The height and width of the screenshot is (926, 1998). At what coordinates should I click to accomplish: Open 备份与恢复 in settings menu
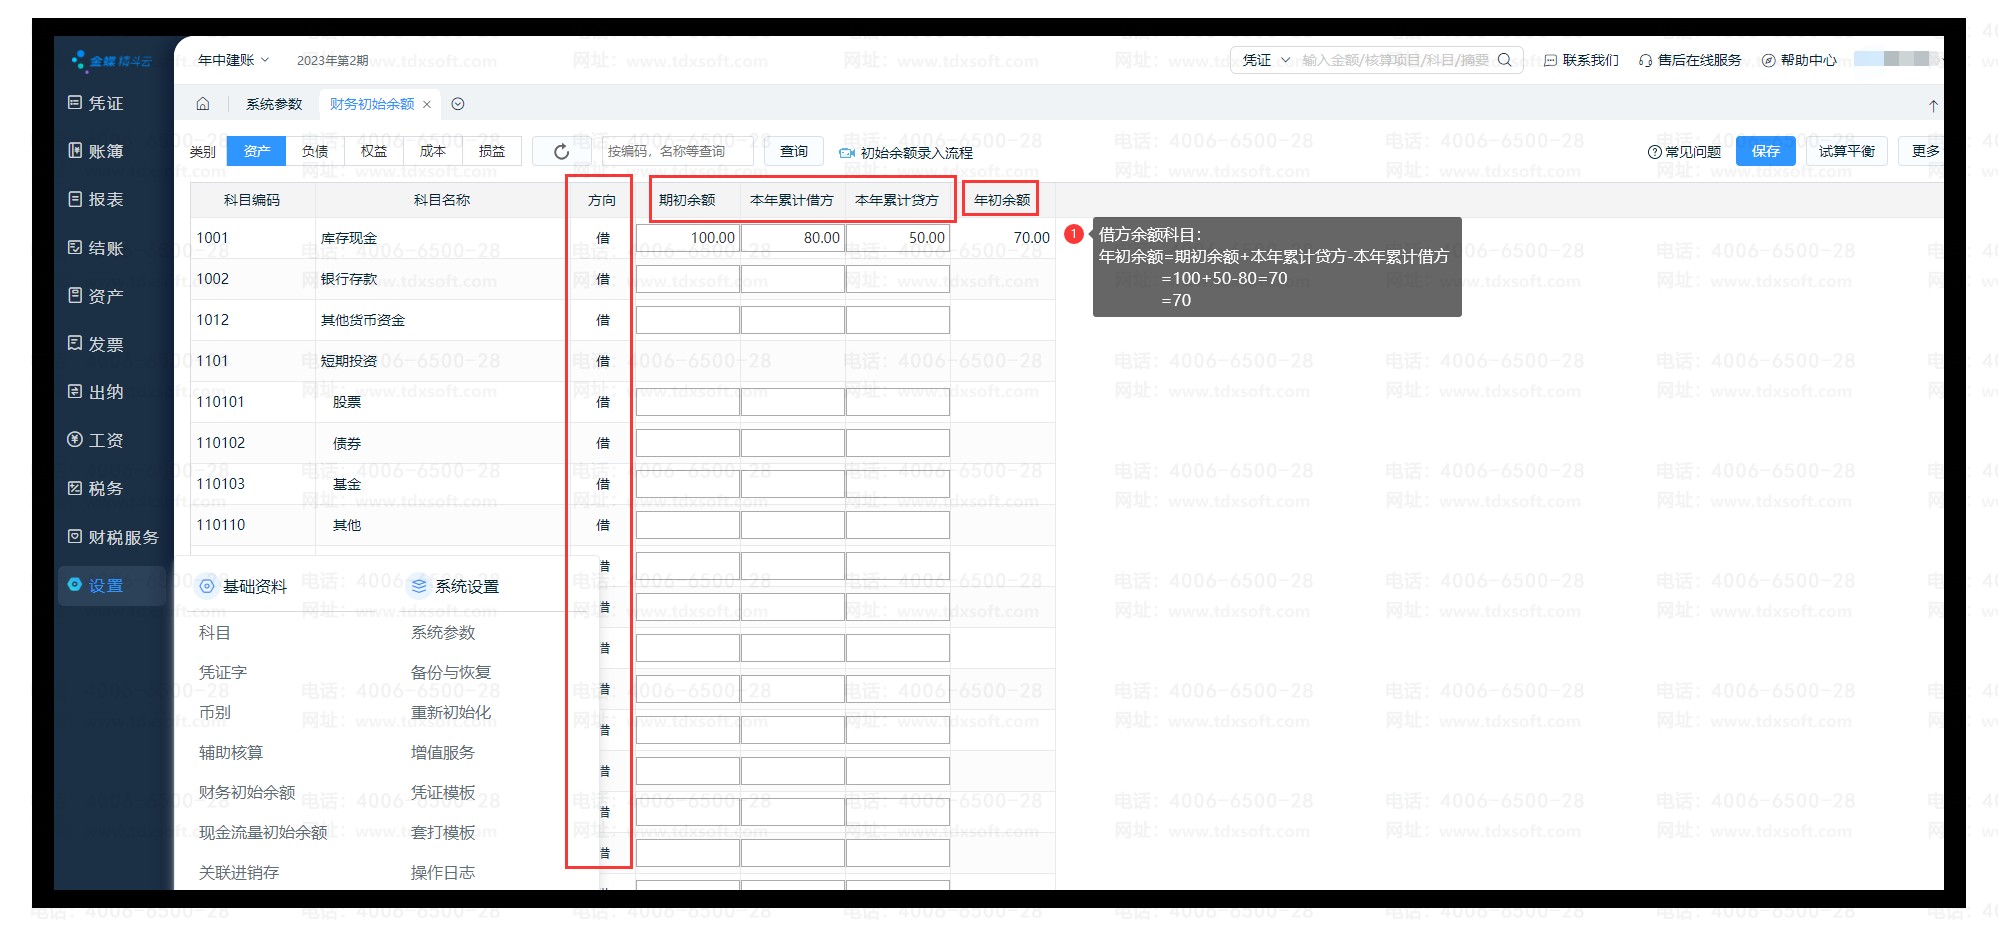451,673
